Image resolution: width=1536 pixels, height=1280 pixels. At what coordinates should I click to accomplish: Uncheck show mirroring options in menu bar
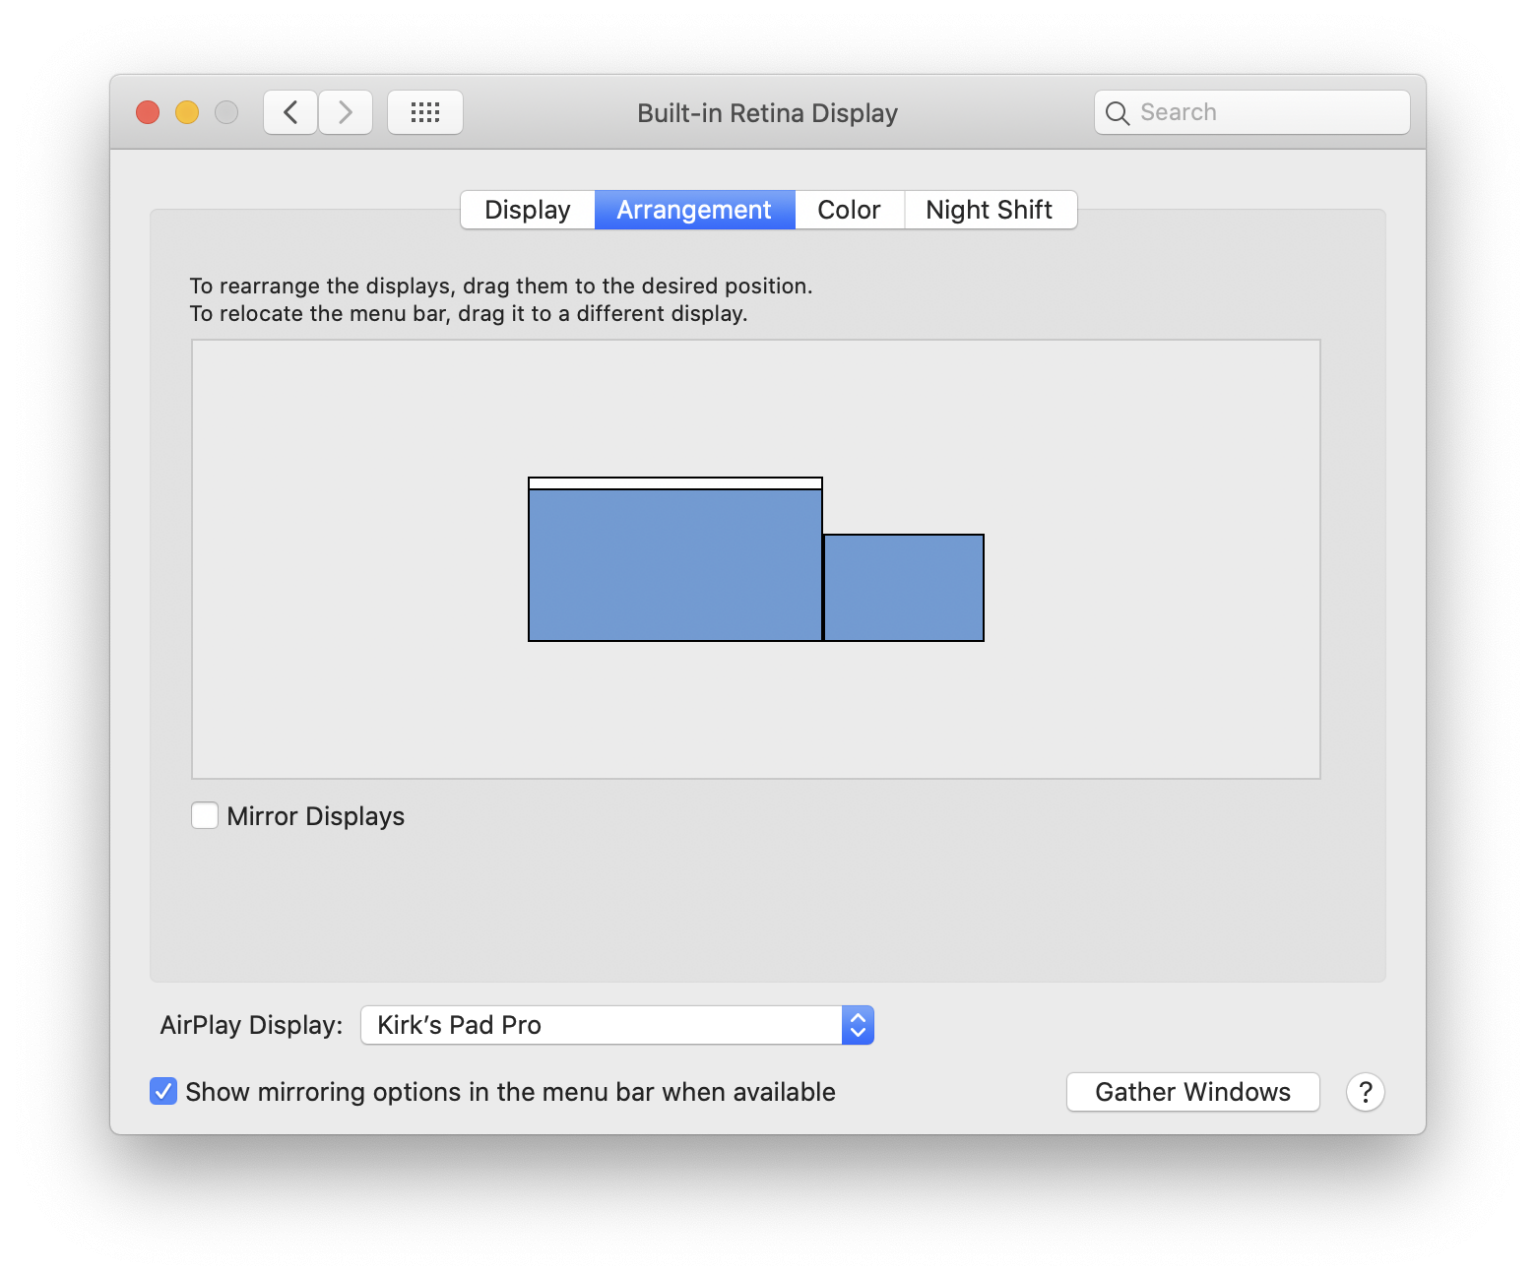(x=163, y=1091)
